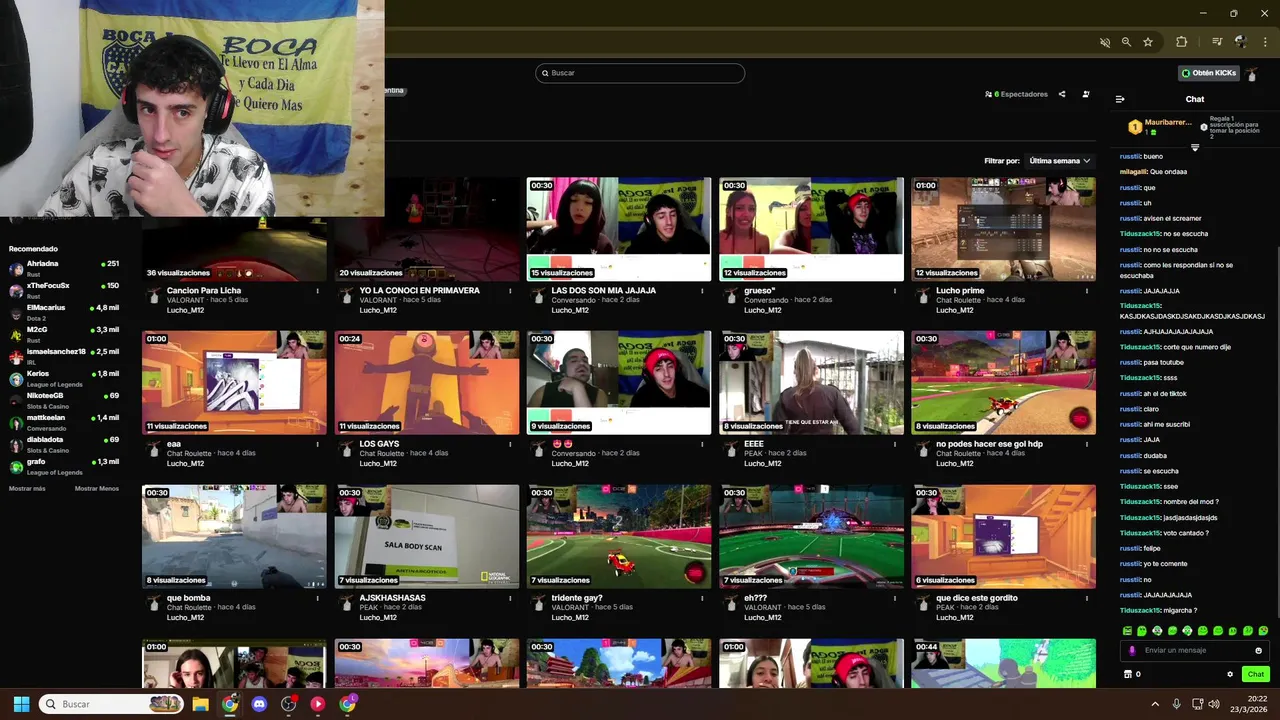Image resolution: width=1280 pixels, height=720 pixels.
Task: Open recommended channel NikoteeGB
Action: (63, 400)
